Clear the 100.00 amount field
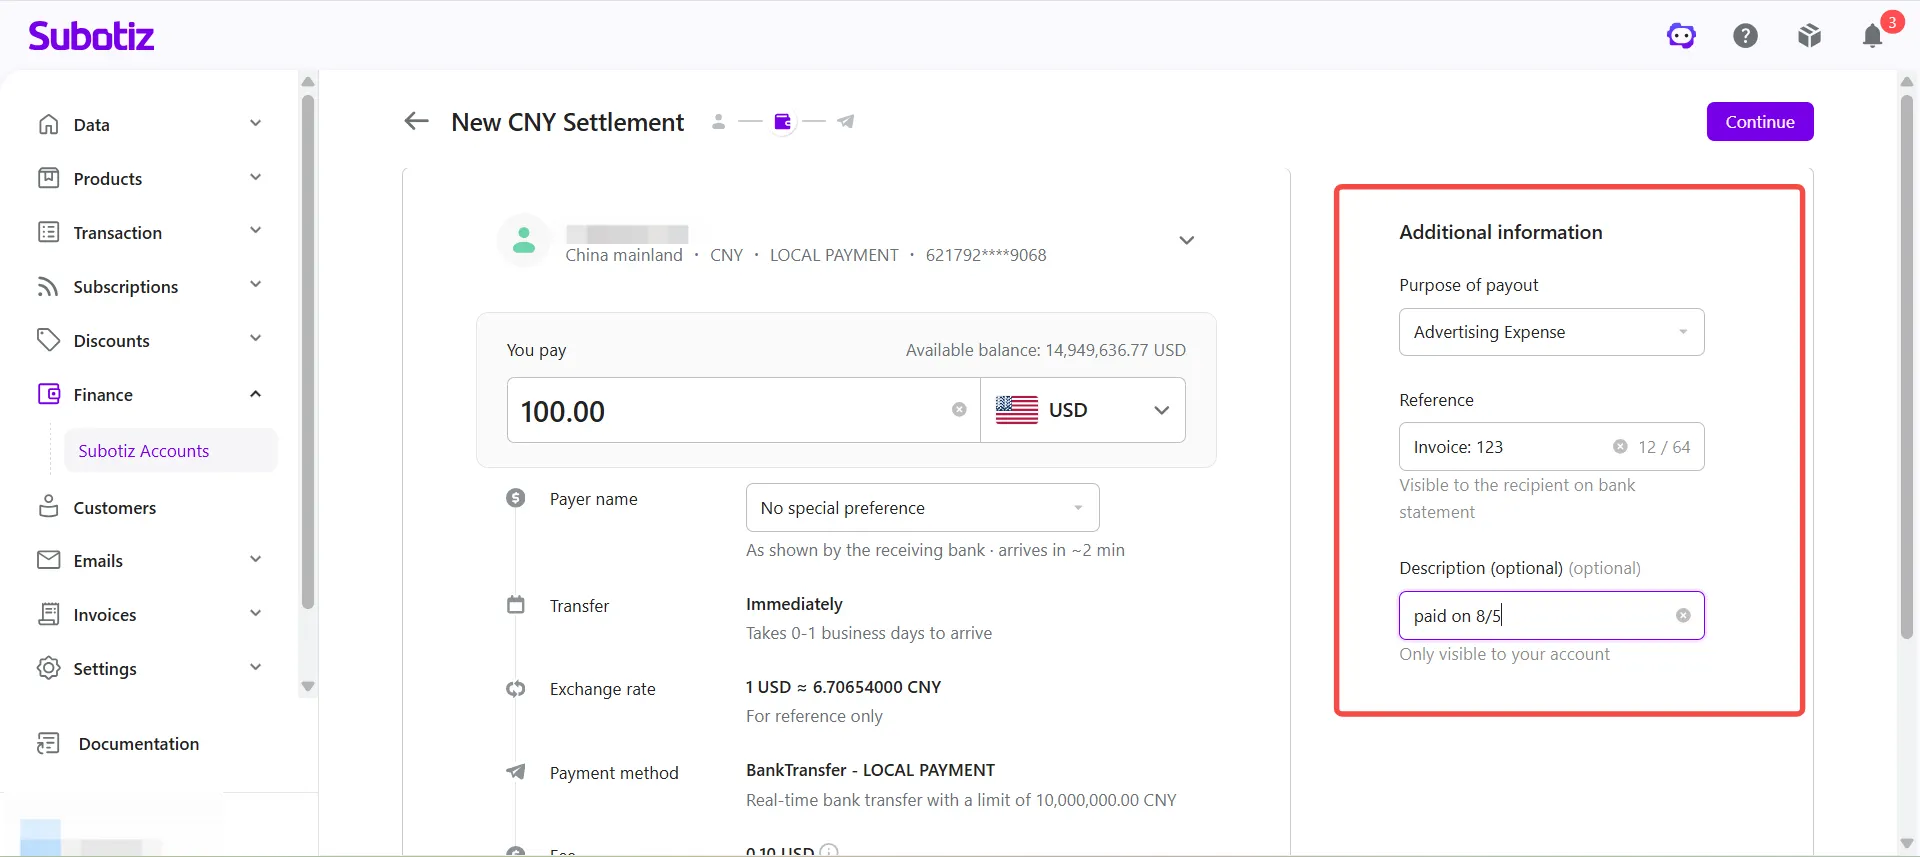Viewport: 1920px width, 857px height. click(x=959, y=410)
